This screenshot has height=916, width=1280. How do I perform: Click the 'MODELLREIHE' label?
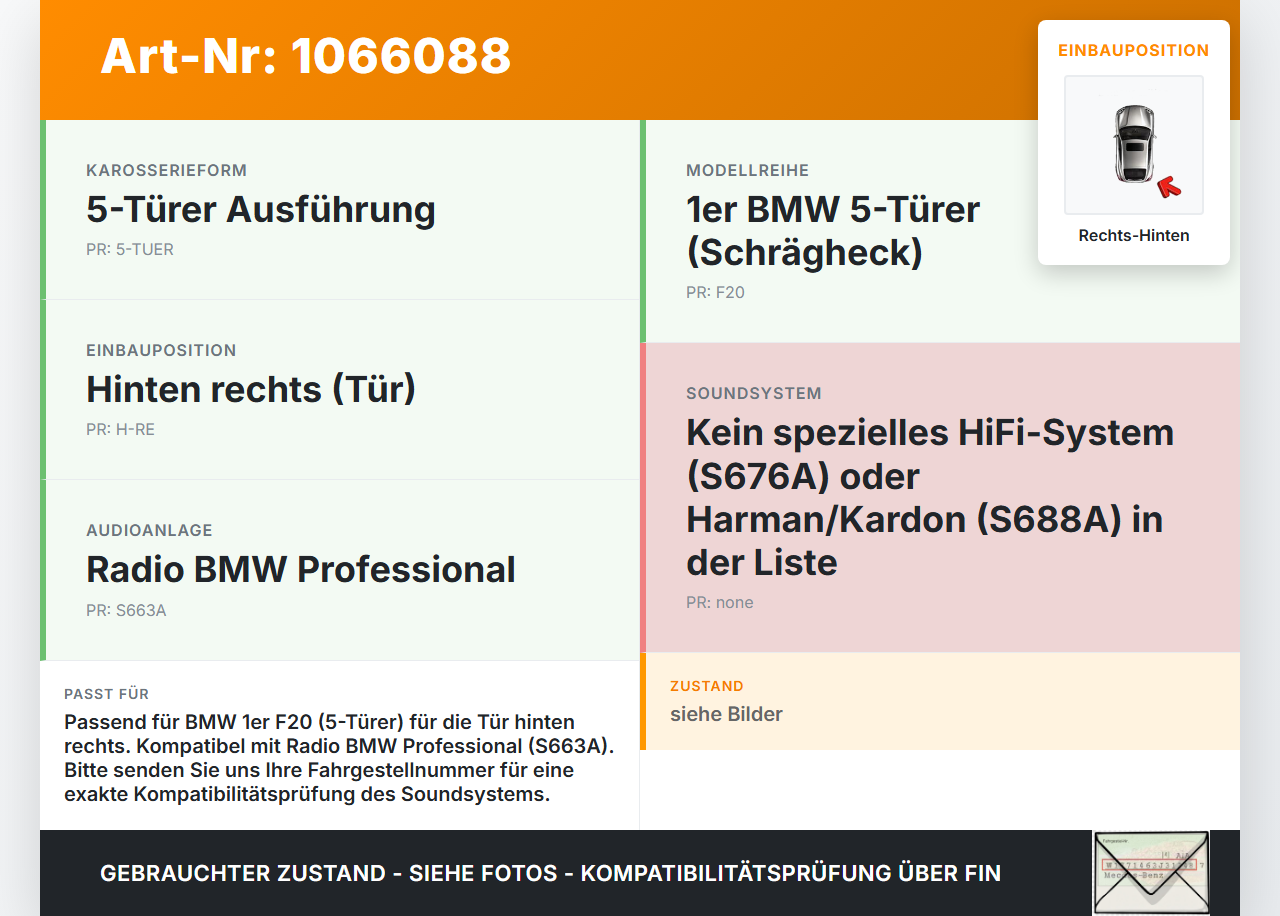pyautogui.click(x=747, y=171)
